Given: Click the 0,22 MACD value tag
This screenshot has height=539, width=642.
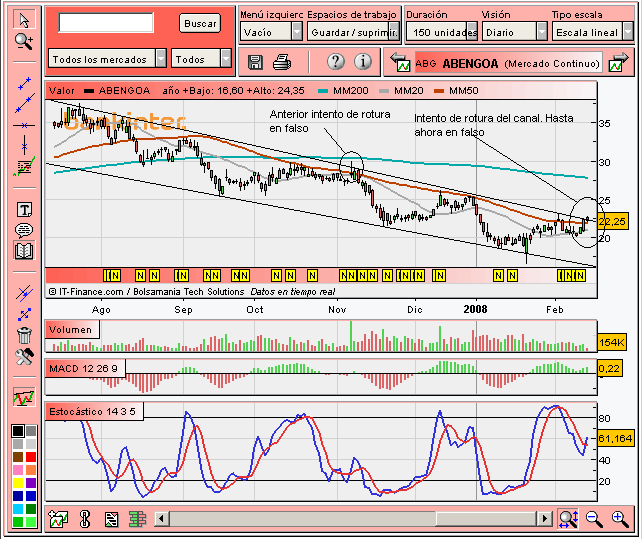Looking at the screenshot, I should 609,369.
